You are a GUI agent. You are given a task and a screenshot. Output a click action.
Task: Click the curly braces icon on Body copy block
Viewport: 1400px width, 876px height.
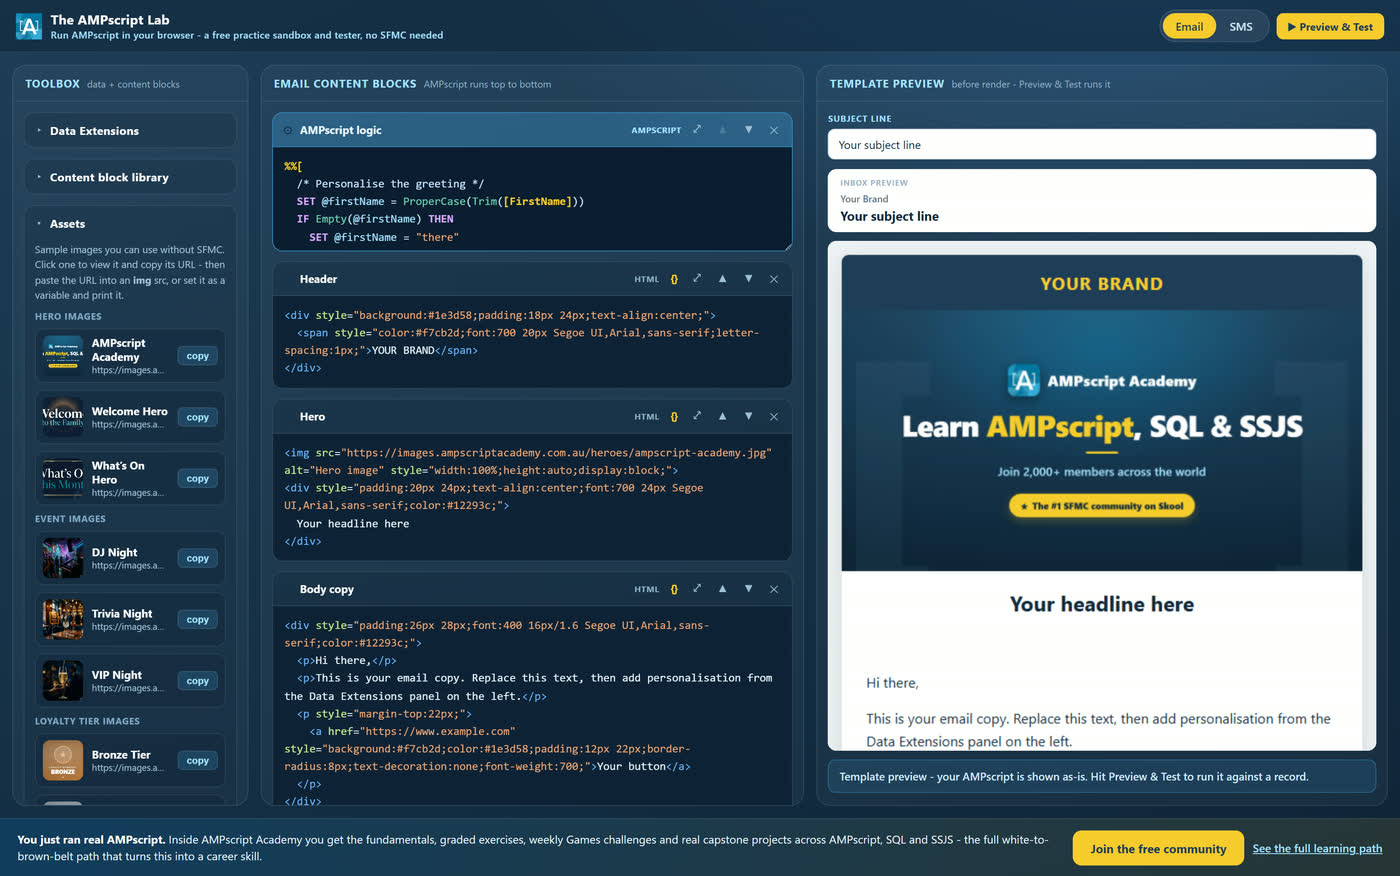[674, 589]
